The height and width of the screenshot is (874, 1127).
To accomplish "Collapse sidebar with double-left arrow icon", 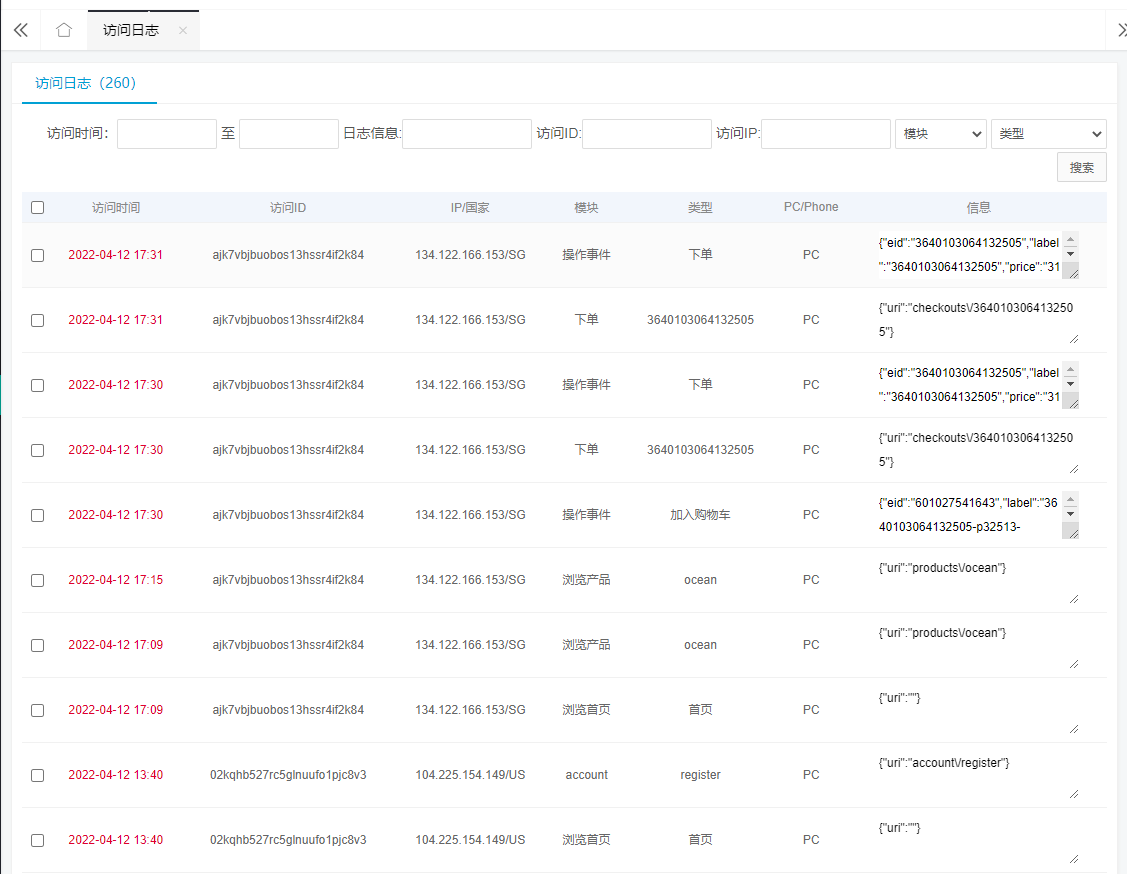I will coord(21,30).
